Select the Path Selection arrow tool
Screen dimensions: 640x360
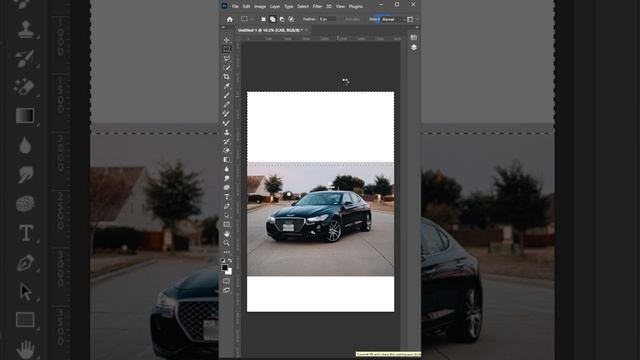point(227,216)
